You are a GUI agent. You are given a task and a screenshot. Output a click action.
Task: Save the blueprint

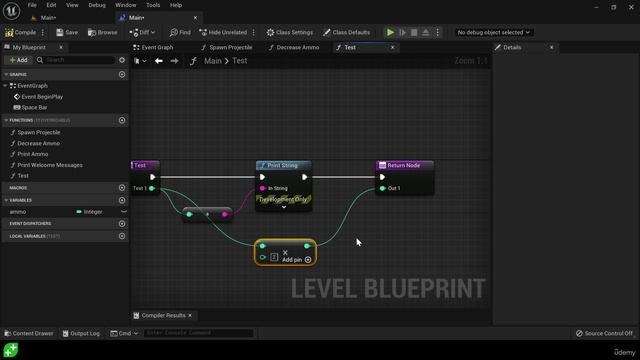pyautogui.click(x=67, y=32)
